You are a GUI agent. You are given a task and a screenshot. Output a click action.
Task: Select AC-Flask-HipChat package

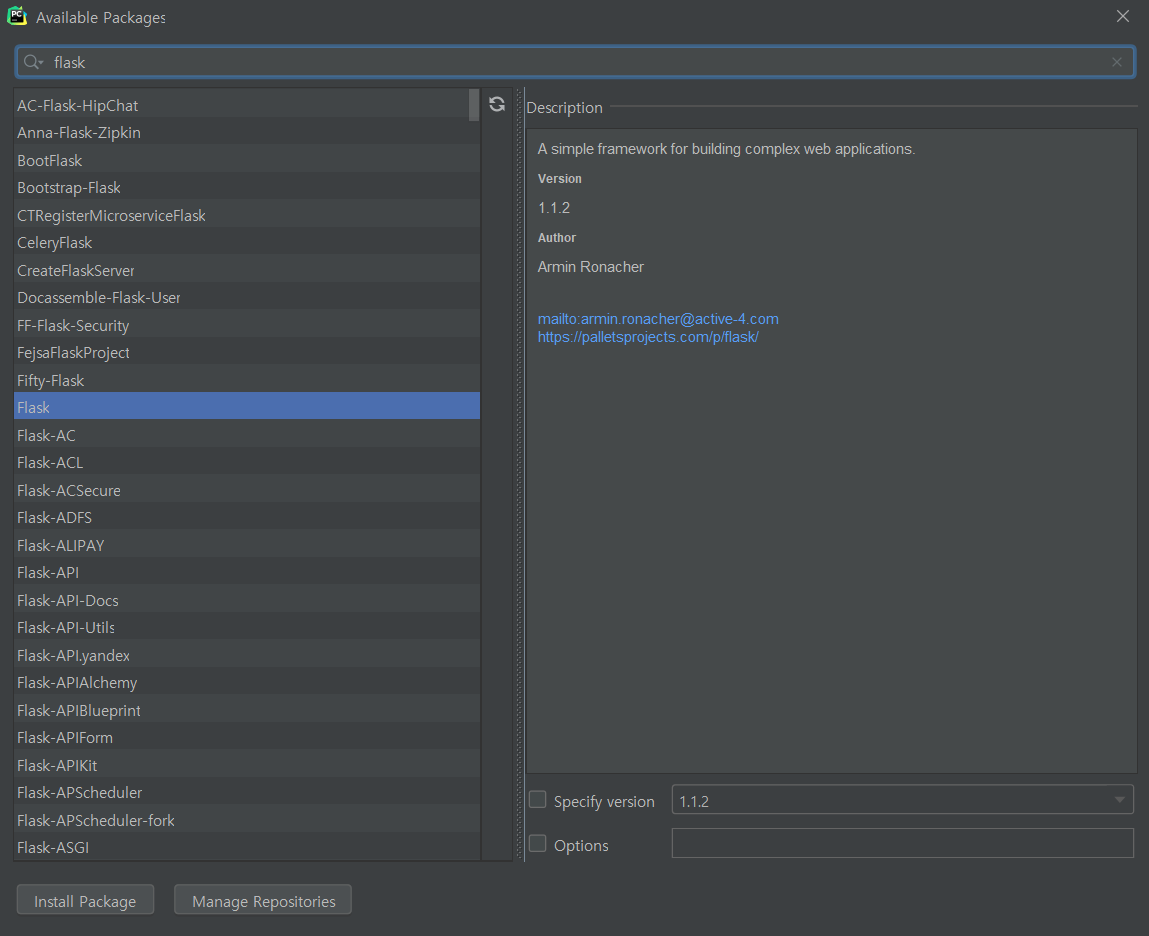coord(247,106)
